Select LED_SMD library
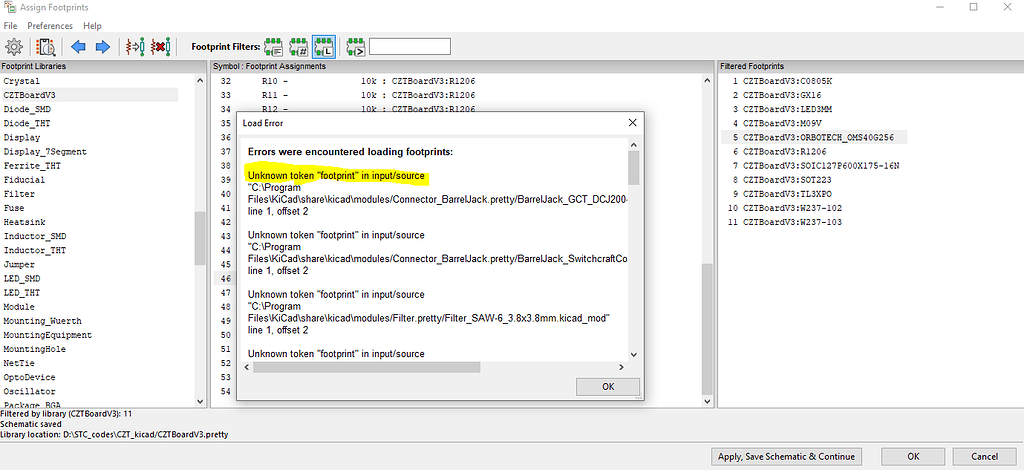The image size is (1024, 470). click(22, 279)
